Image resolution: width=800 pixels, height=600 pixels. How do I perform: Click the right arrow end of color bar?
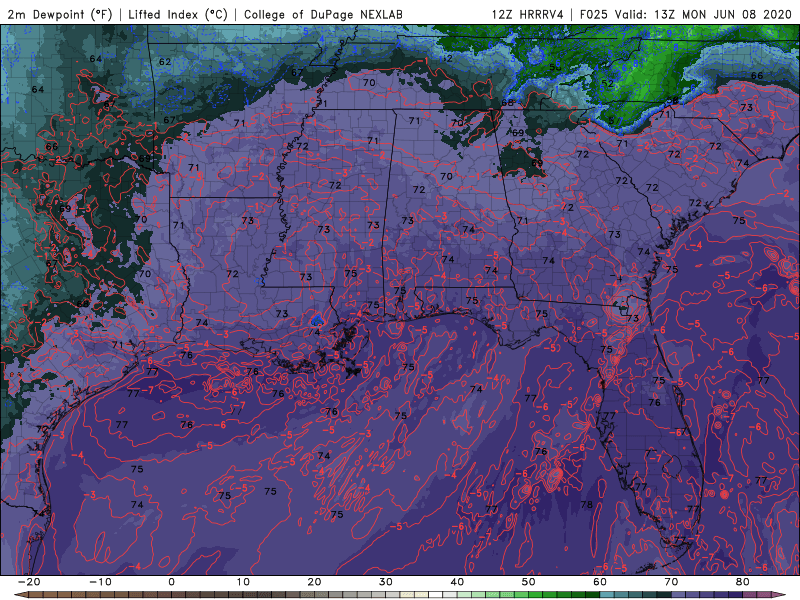coord(779,595)
